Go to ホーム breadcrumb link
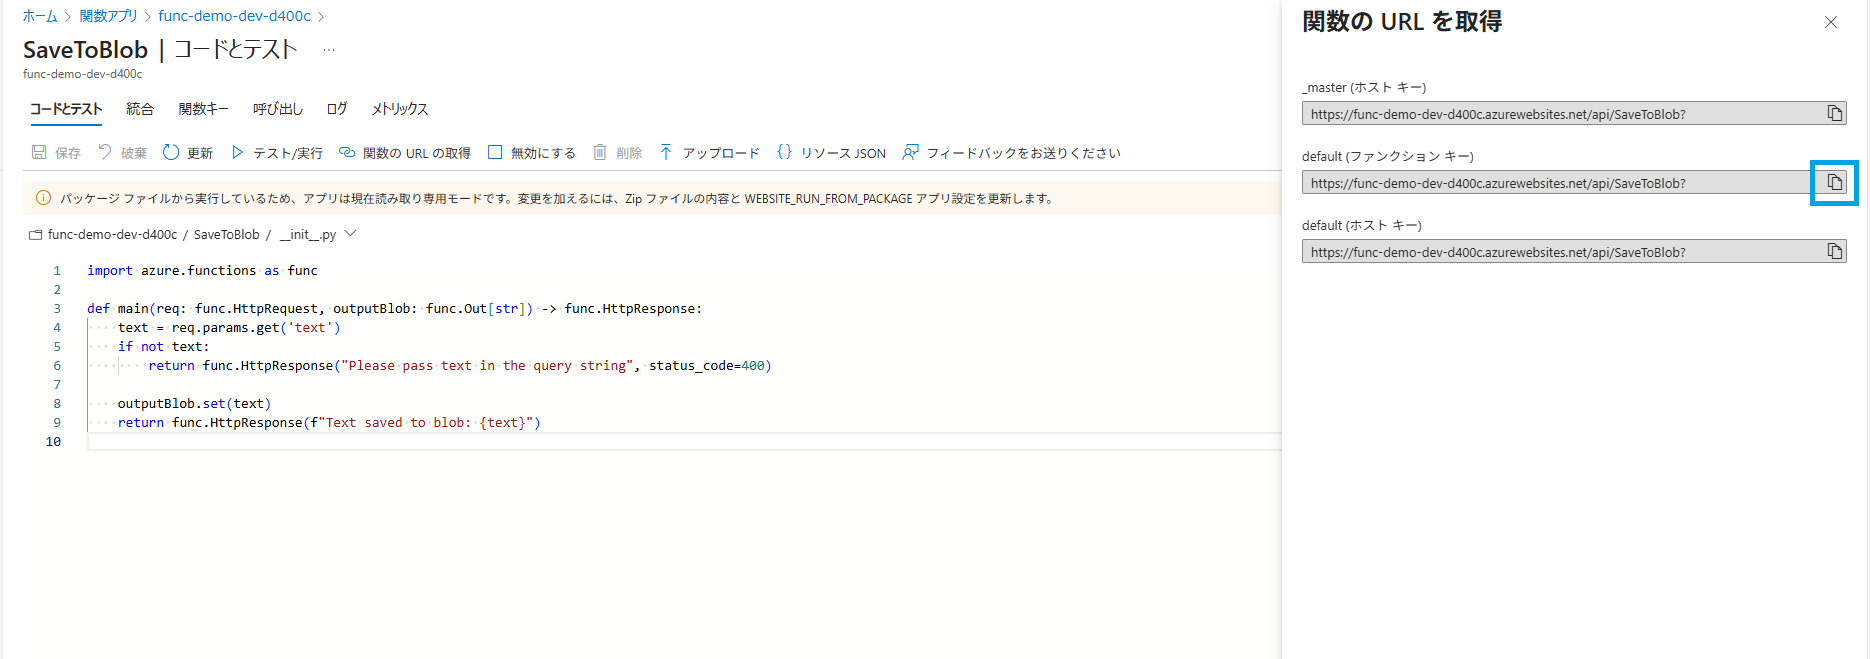Viewport: 1870px width, 659px height. [40, 16]
